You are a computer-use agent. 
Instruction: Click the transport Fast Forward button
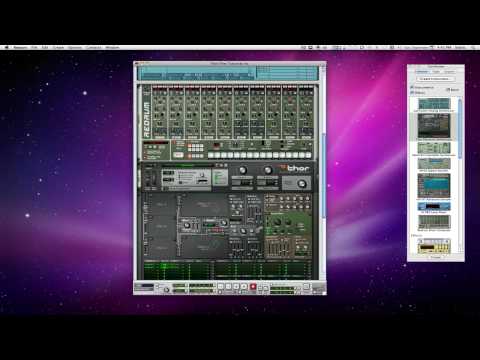click(228, 286)
